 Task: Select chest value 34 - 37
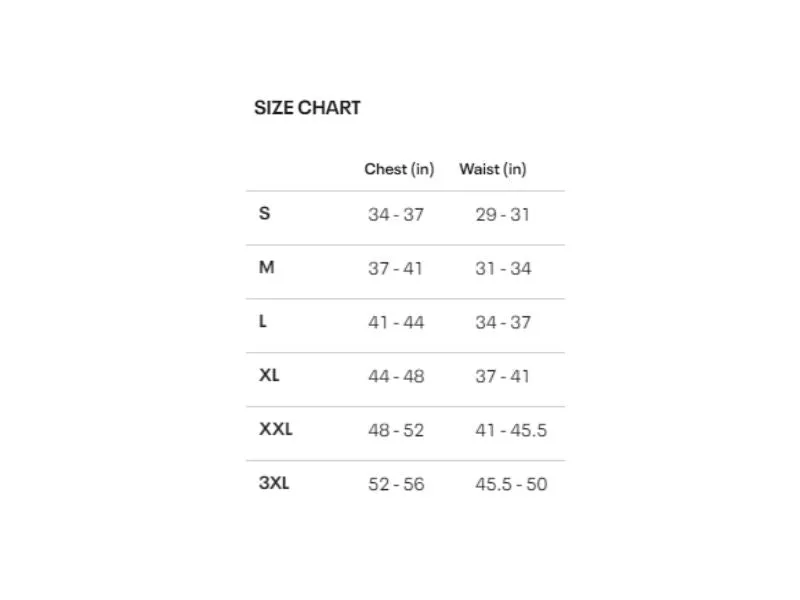point(396,215)
